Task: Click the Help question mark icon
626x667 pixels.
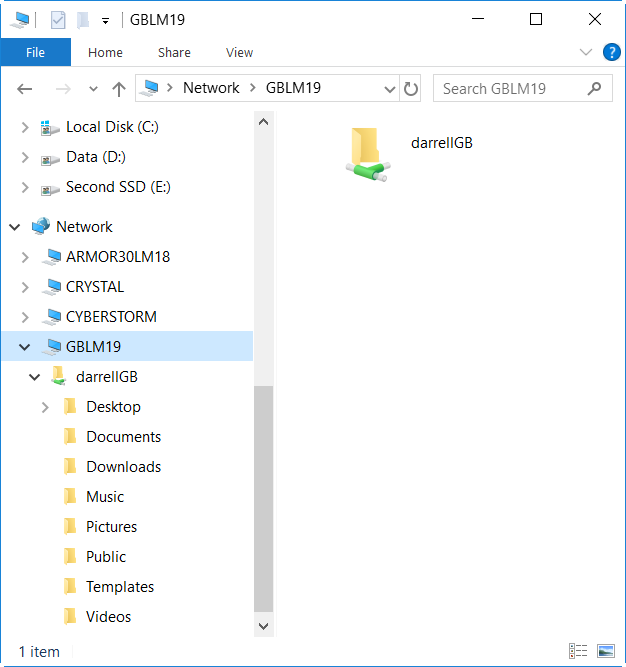Action: tap(611, 52)
